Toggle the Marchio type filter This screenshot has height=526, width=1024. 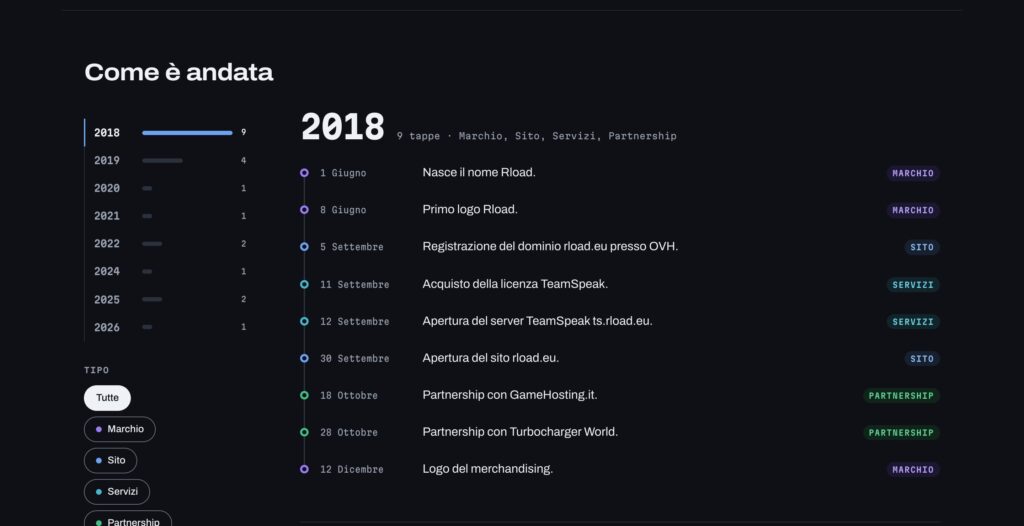[120, 429]
